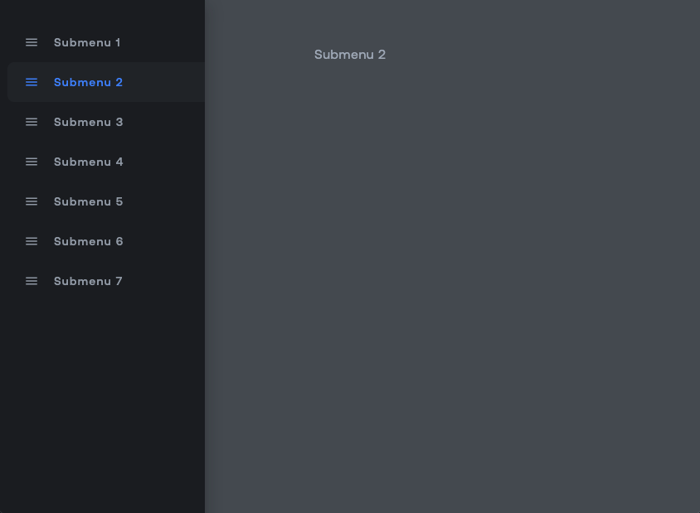Click empty sidebar area below Submenu 7
This screenshot has width=700, height=513.
tap(100, 400)
